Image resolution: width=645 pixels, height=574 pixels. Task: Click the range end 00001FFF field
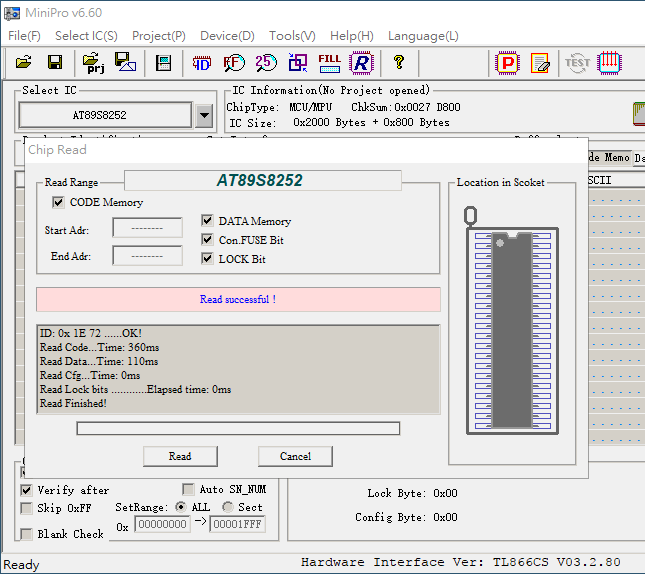click(x=237, y=524)
